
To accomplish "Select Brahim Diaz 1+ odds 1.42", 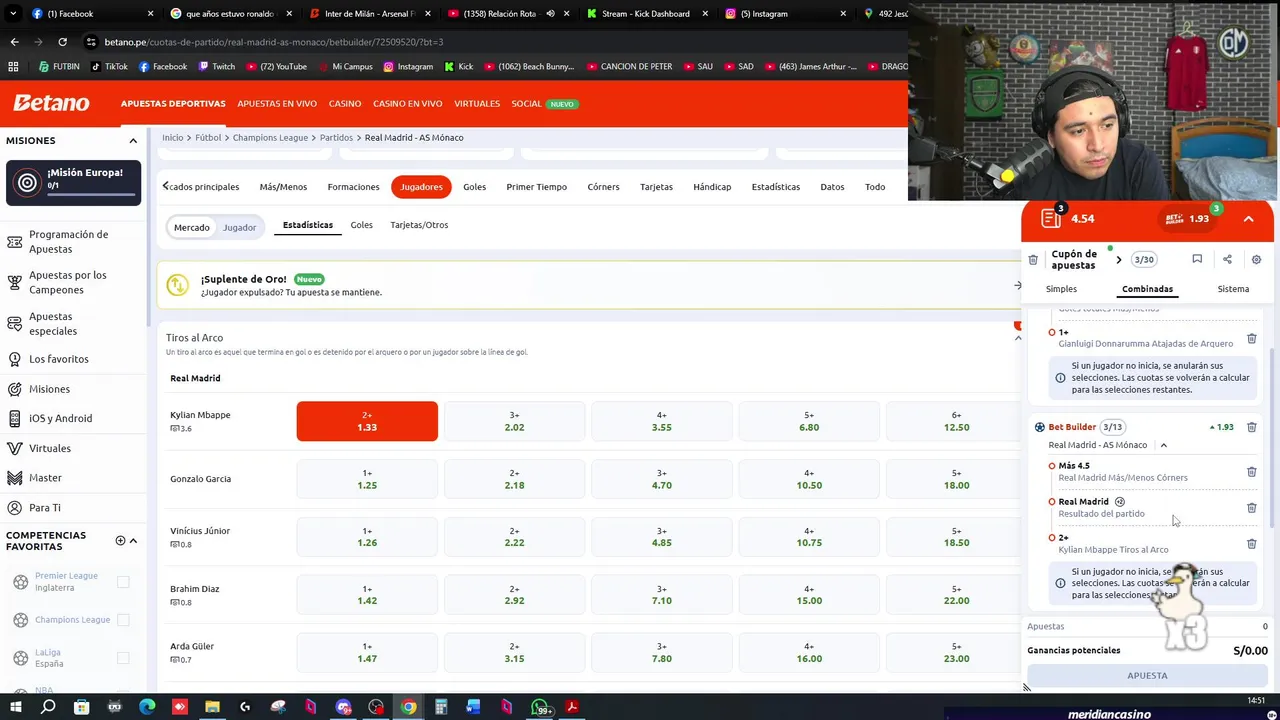I will 367,595.
